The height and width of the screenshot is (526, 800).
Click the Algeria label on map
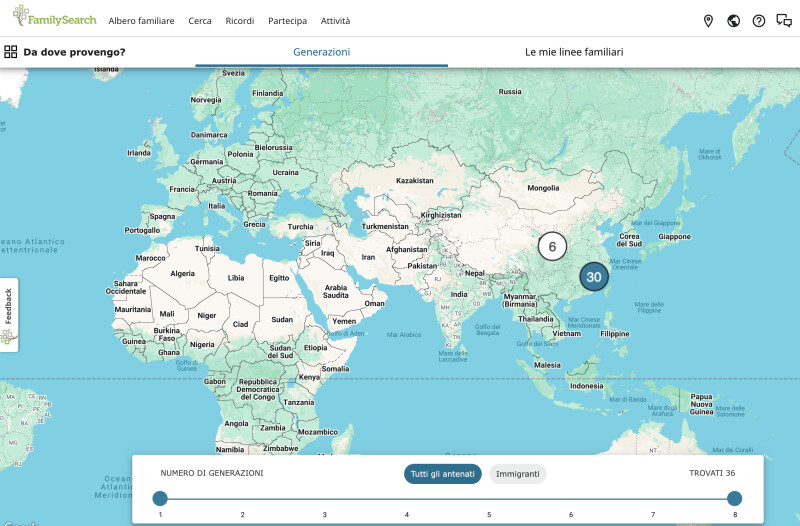pos(183,273)
